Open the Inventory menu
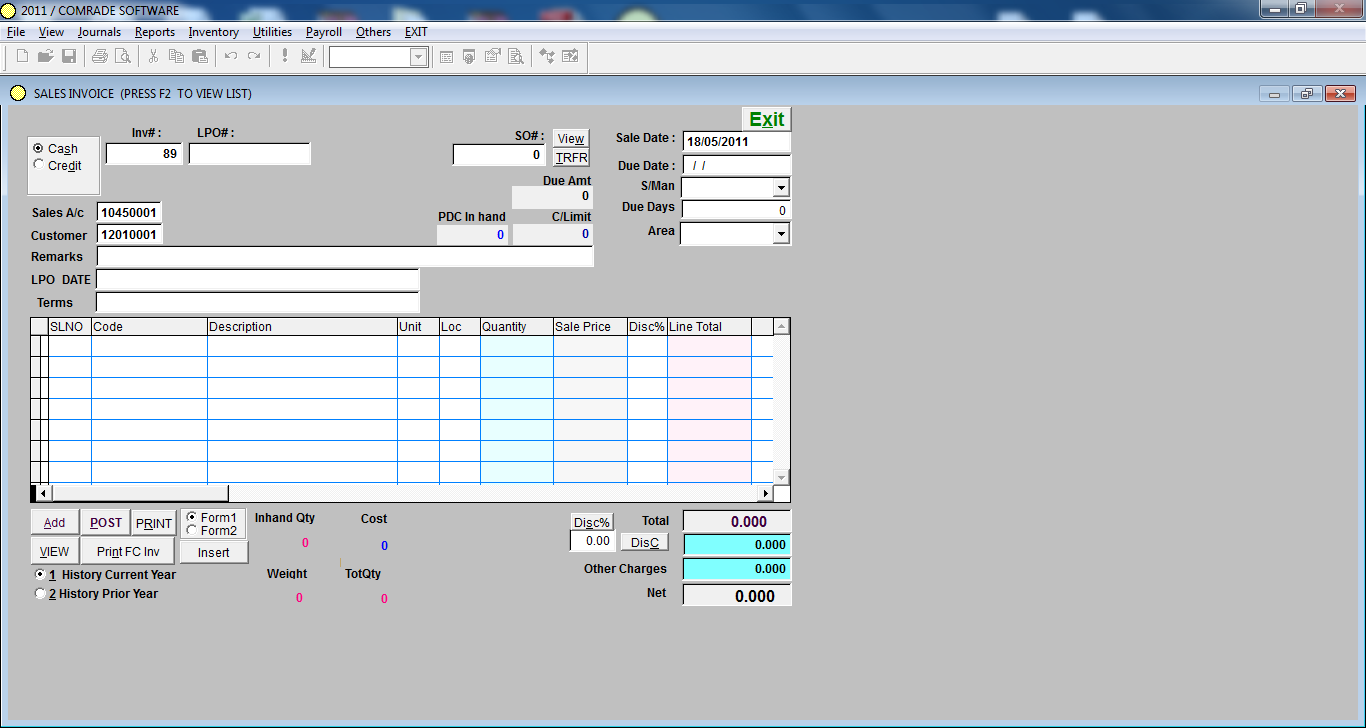 click(213, 32)
